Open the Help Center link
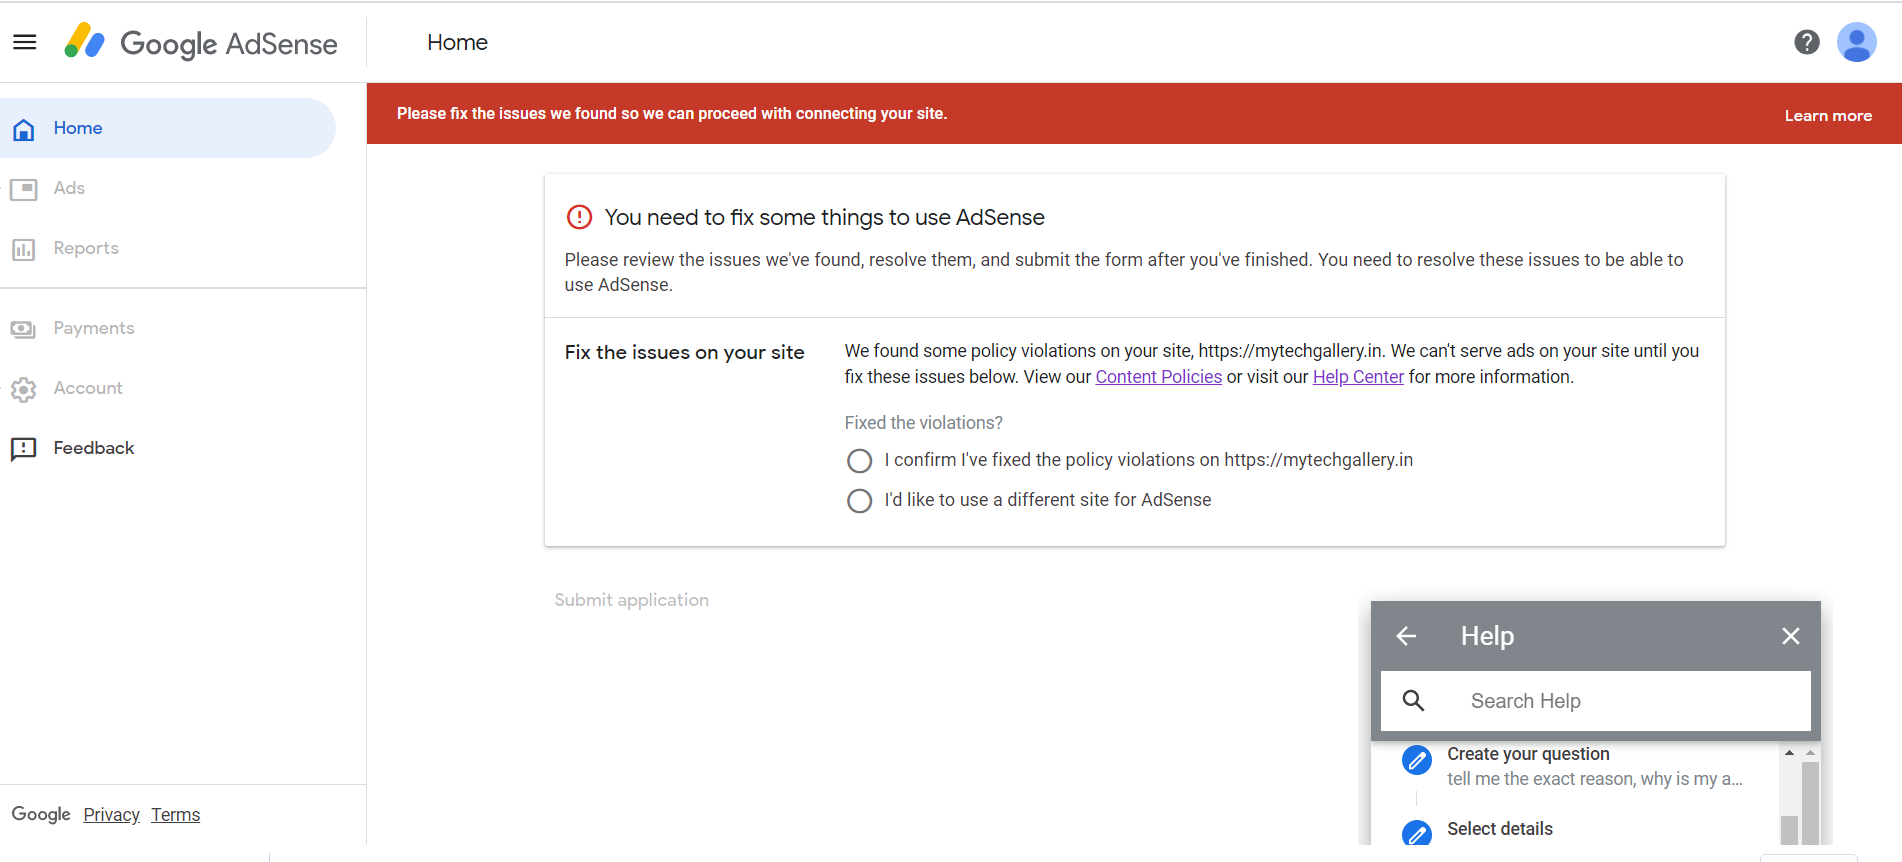The width and height of the screenshot is (1902, 862). pyautogui.click(x=1357, y=377)
